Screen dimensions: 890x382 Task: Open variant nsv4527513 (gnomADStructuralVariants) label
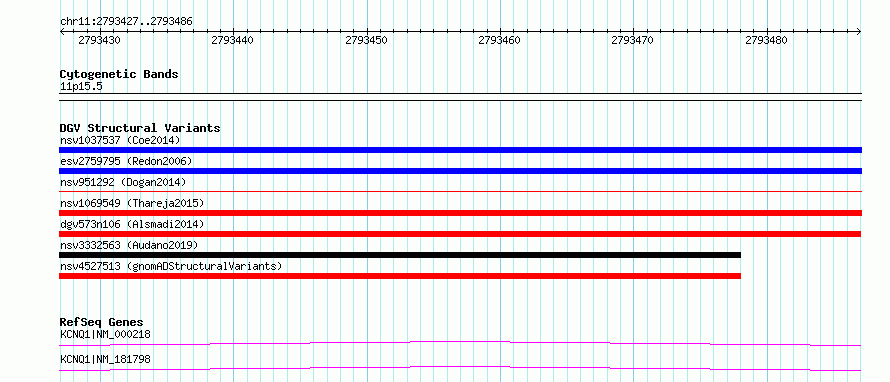click(x=170, y=266)
